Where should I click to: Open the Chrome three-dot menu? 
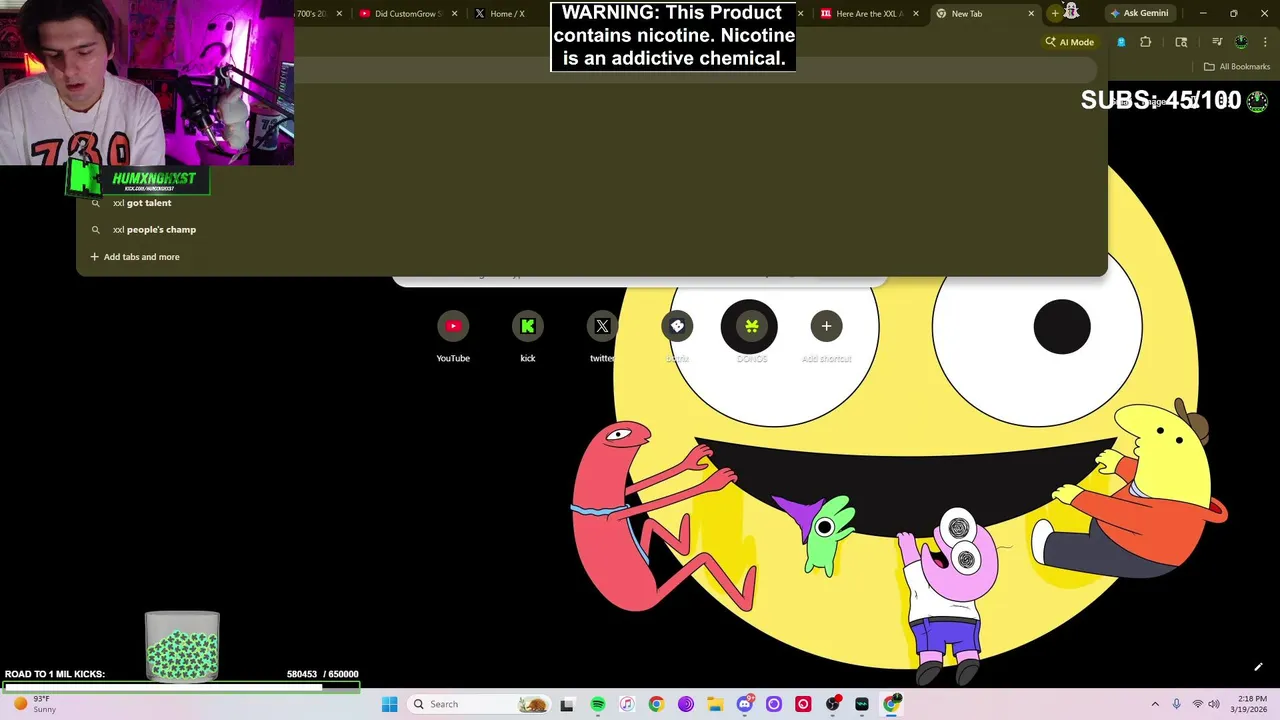[x=1265, y=42]
